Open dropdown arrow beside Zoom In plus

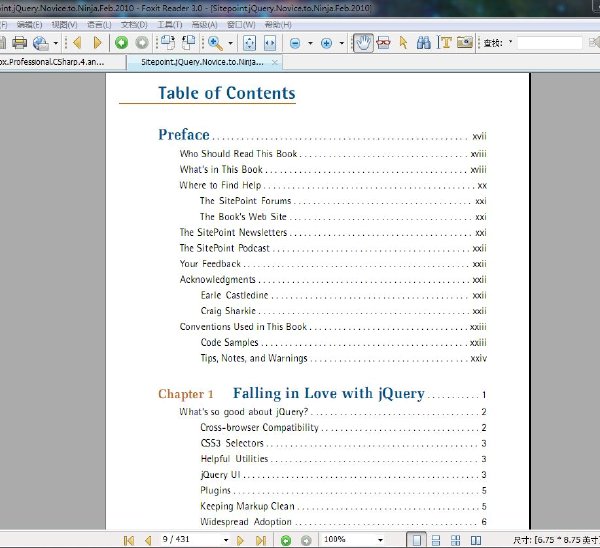coord(342,43)
